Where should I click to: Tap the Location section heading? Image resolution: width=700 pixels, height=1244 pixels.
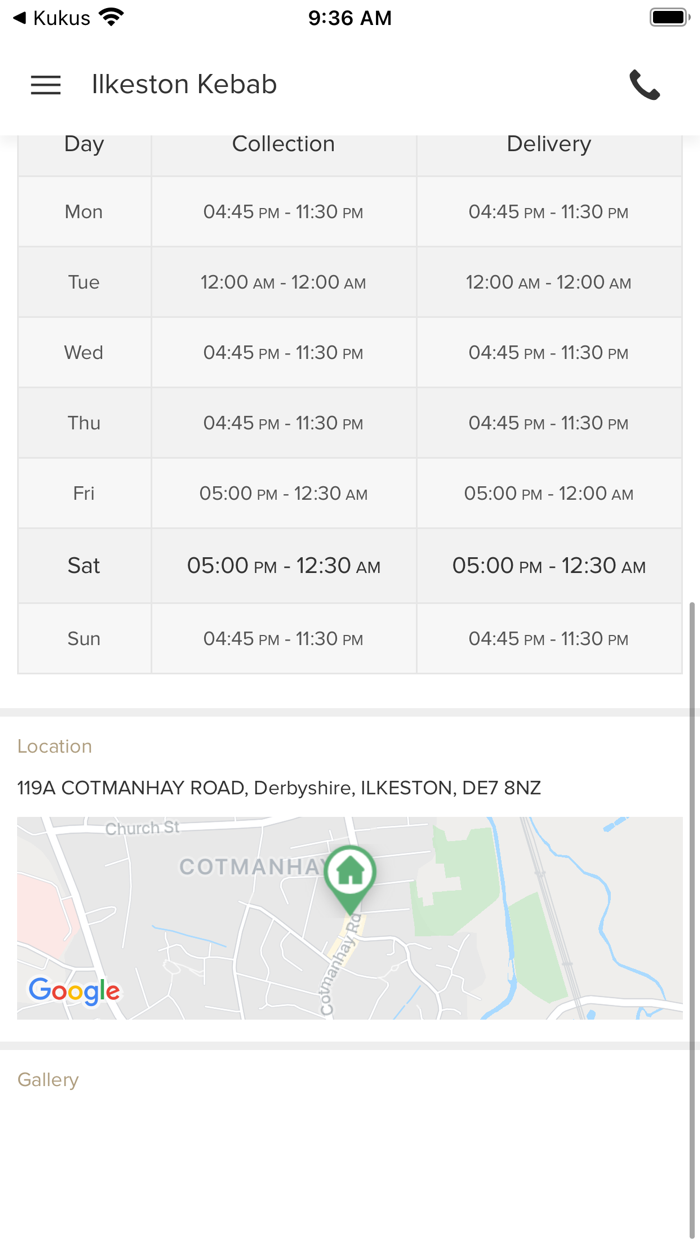click(55, 746)
